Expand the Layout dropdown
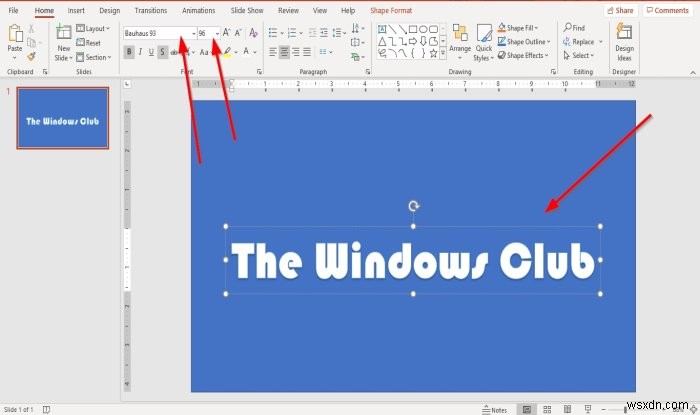700x415 pixels. point(93,29)
